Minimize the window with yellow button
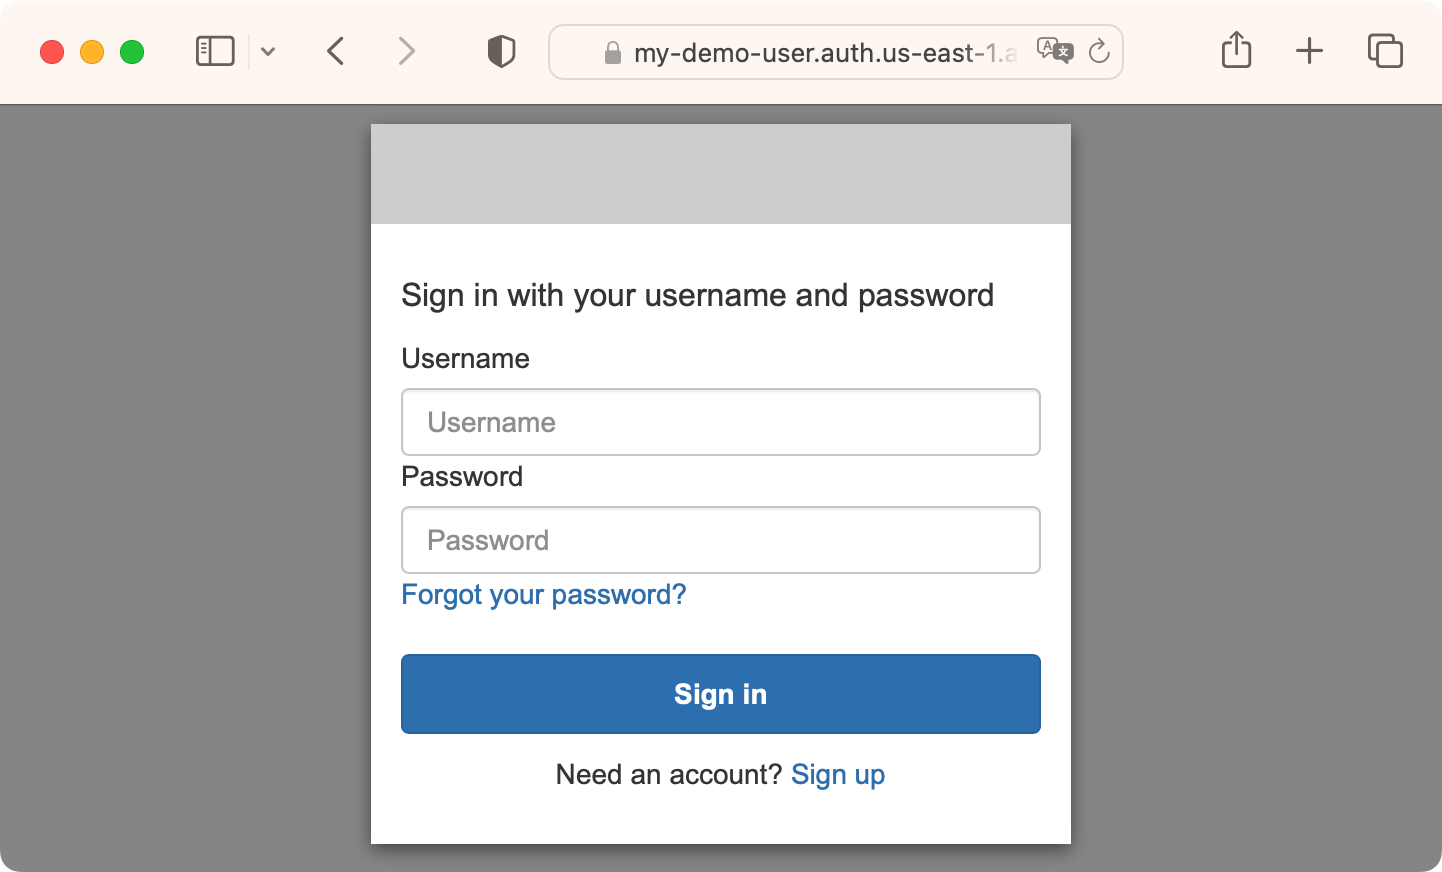This screenshot has width=1442, height=872. (x=92, y=52)
